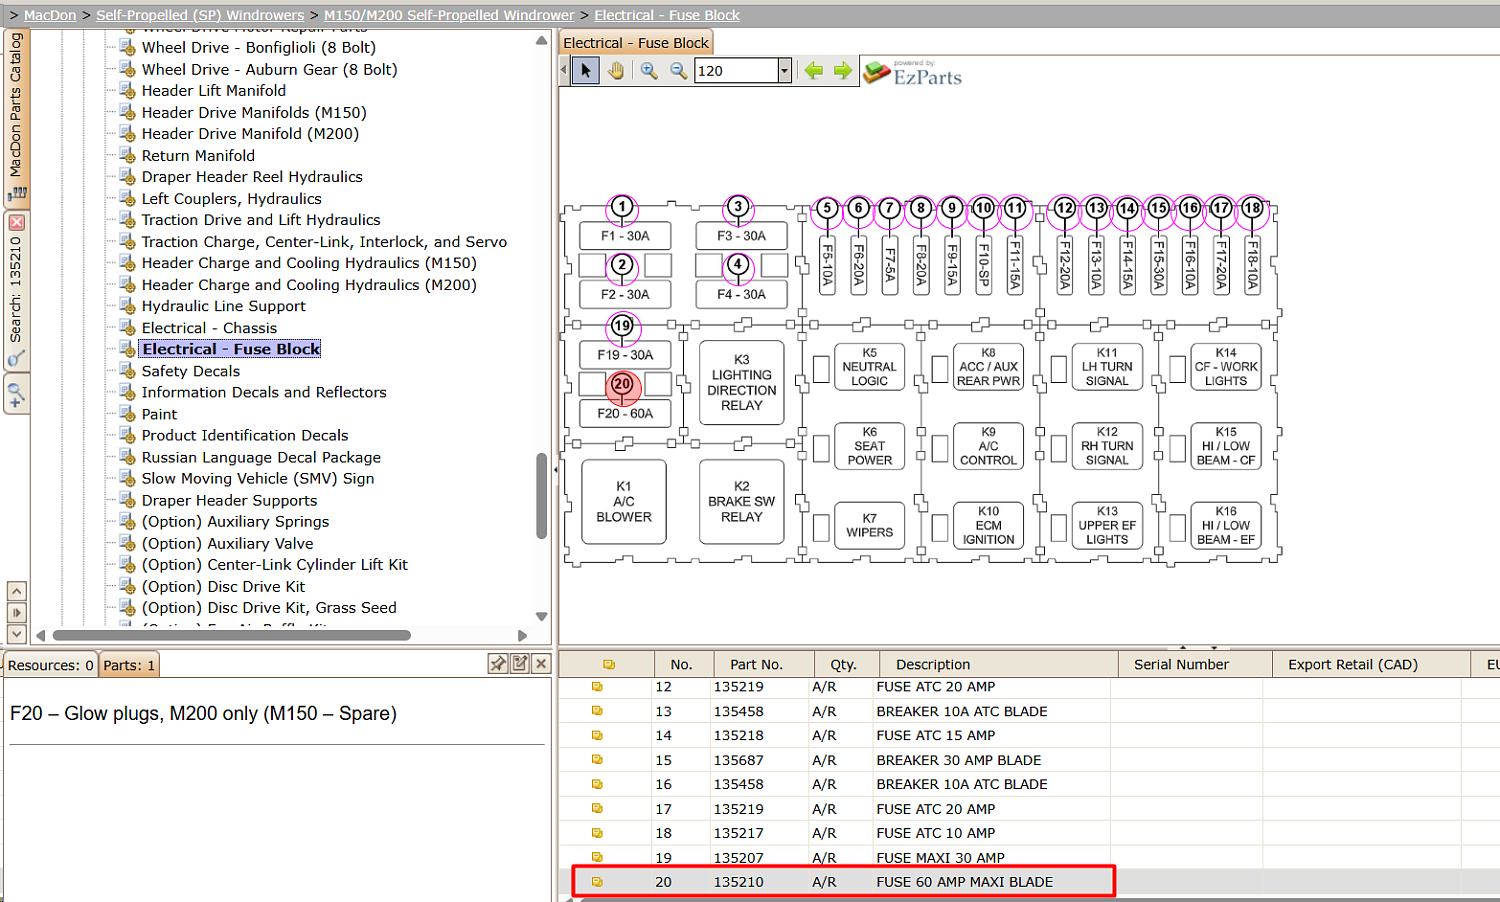The height and width of the screenshot is (902, 1500).
Task: Collapse the diagram toolbar with left chevron
Action: click(564, 70)
